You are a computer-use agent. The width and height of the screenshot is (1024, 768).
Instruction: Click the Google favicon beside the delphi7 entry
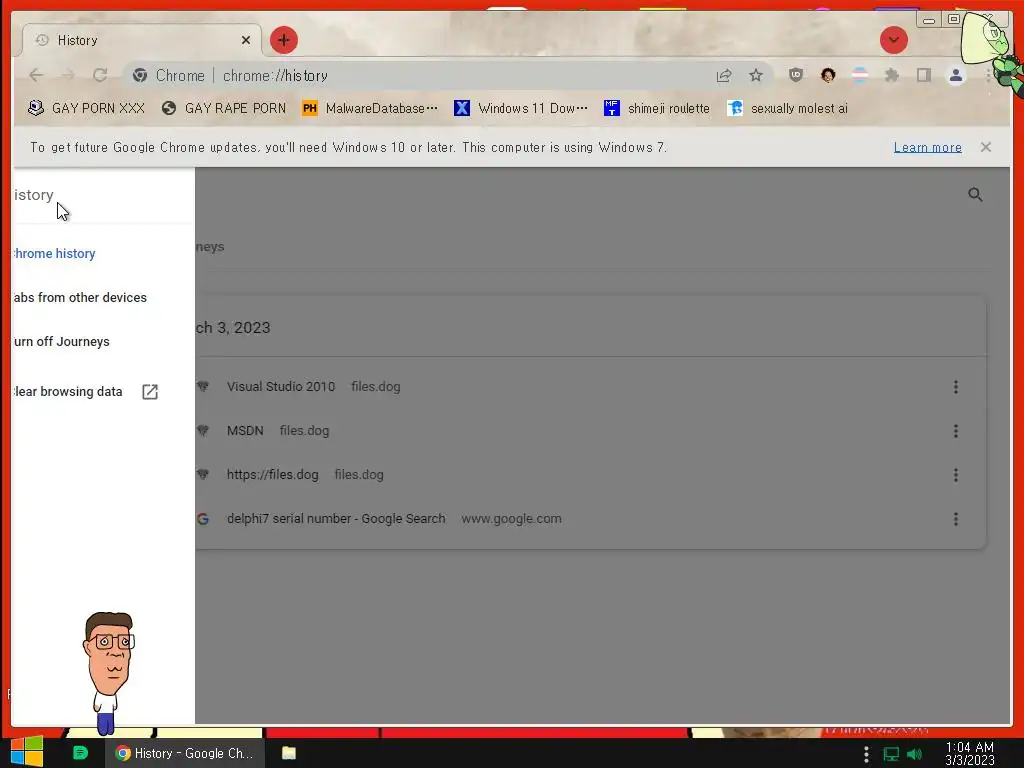pyautogui.click(x=202, y=519)
